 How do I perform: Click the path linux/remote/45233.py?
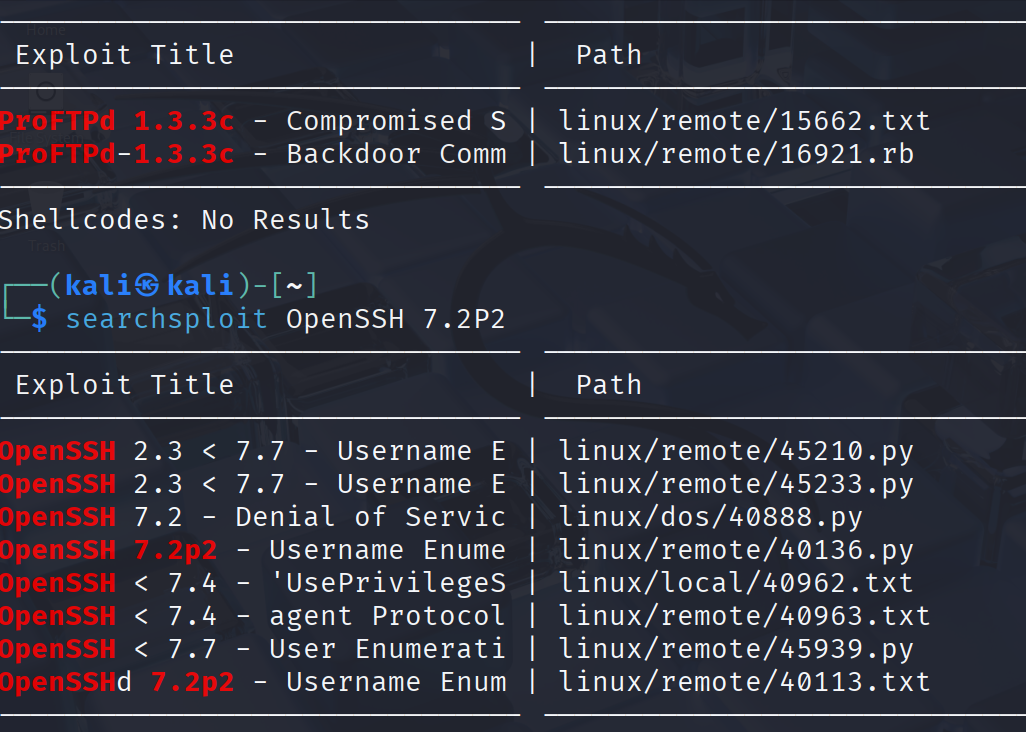pos(736,484)
